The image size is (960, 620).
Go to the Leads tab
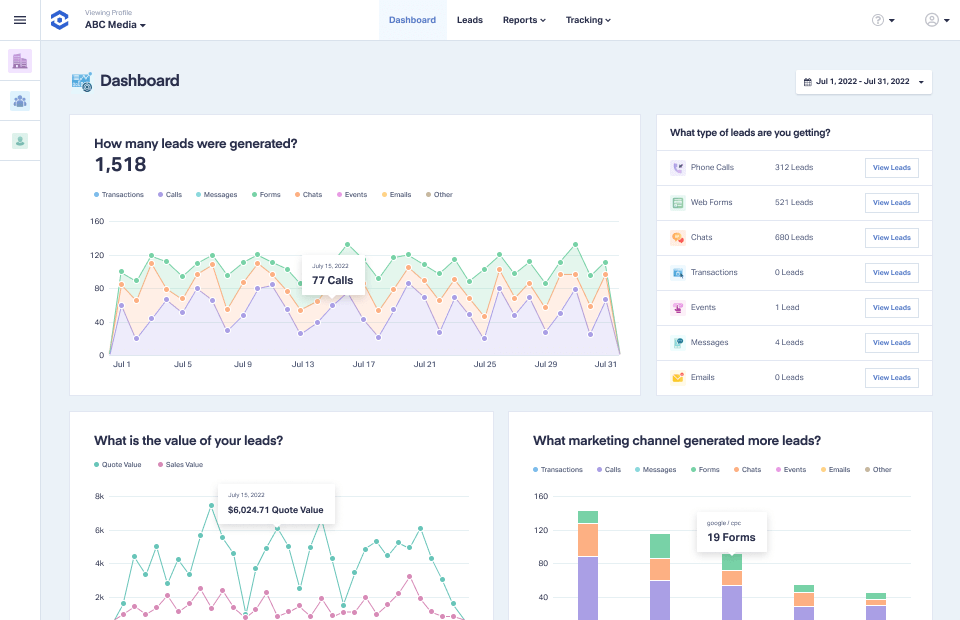470,20
